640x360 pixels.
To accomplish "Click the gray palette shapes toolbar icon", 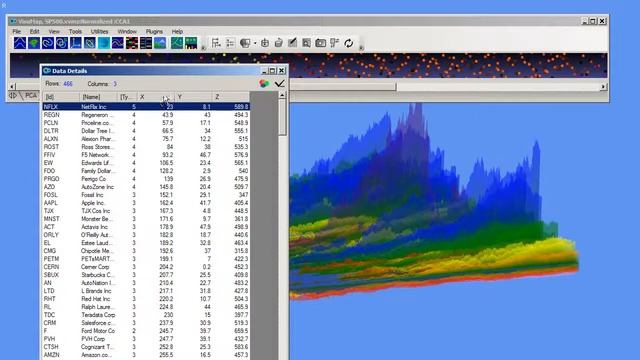I will click(x=245, y=43).
